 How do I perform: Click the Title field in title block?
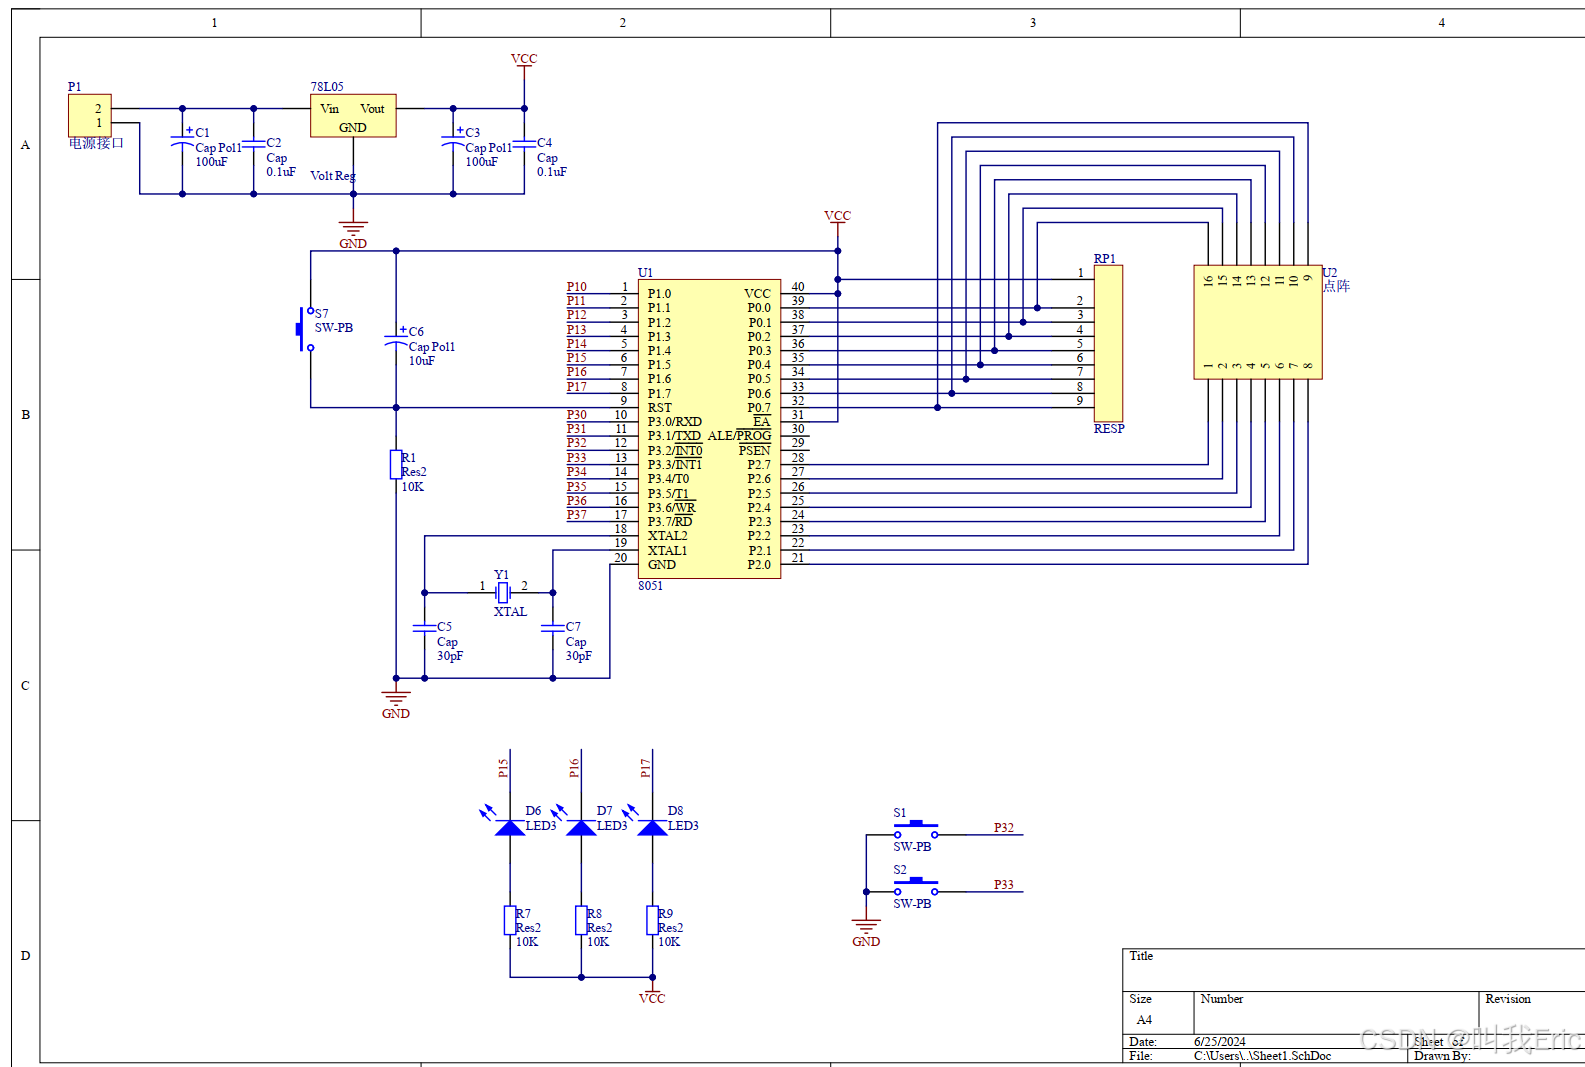pyautogui.click(x=1354, y=970)
